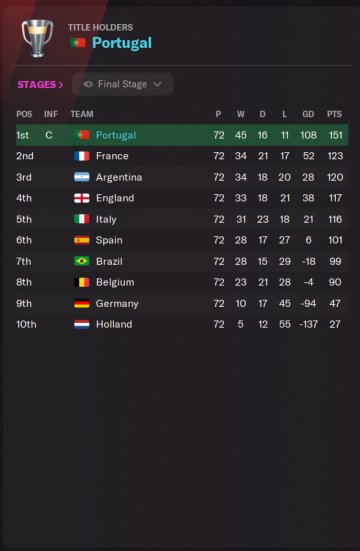
Task: Open the Portugal title holders link
Action: (x=122, y=43)
